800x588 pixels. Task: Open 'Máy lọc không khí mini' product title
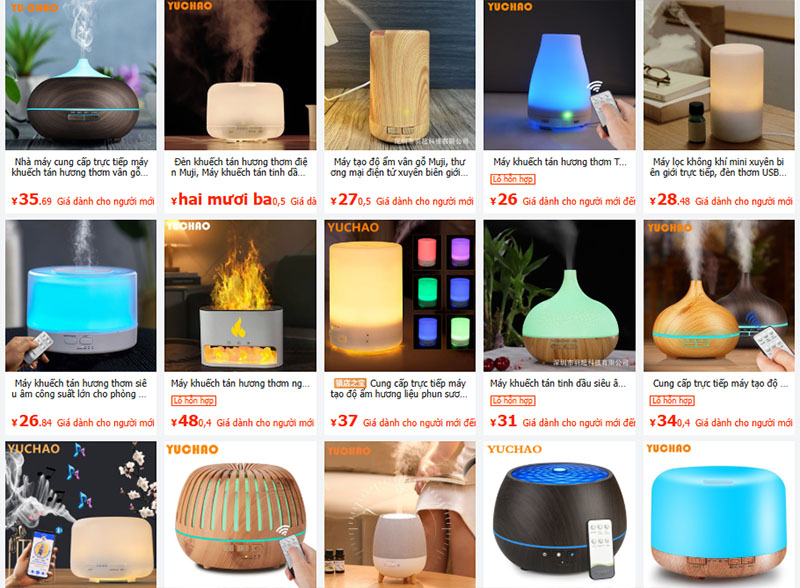718,167
